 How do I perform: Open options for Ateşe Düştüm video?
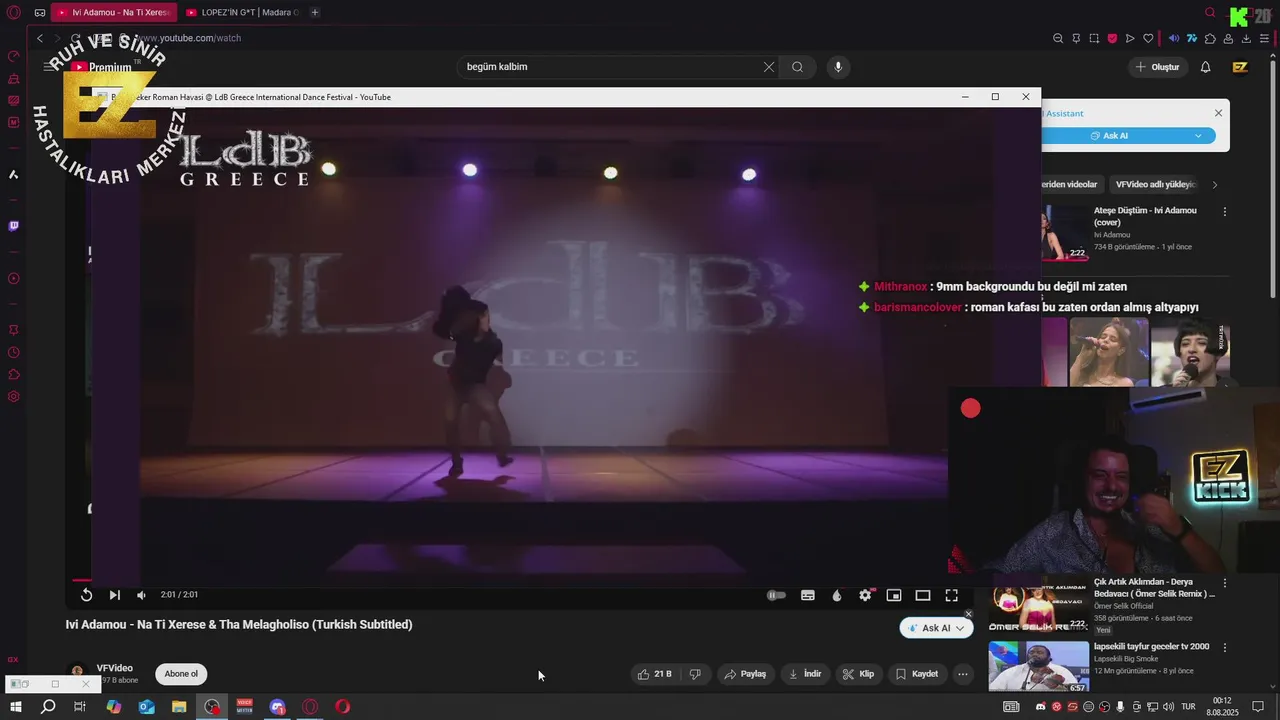(1225, 212)
